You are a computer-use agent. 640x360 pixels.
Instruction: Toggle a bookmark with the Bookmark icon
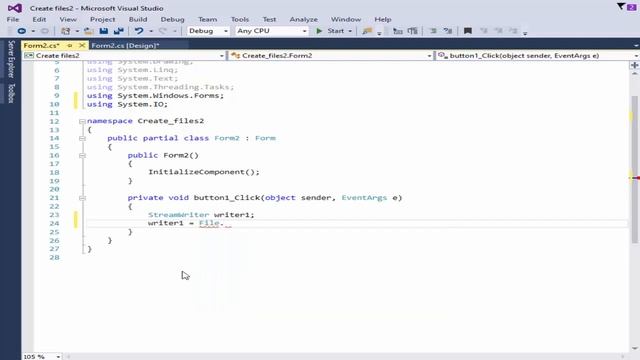click(468, 31)
